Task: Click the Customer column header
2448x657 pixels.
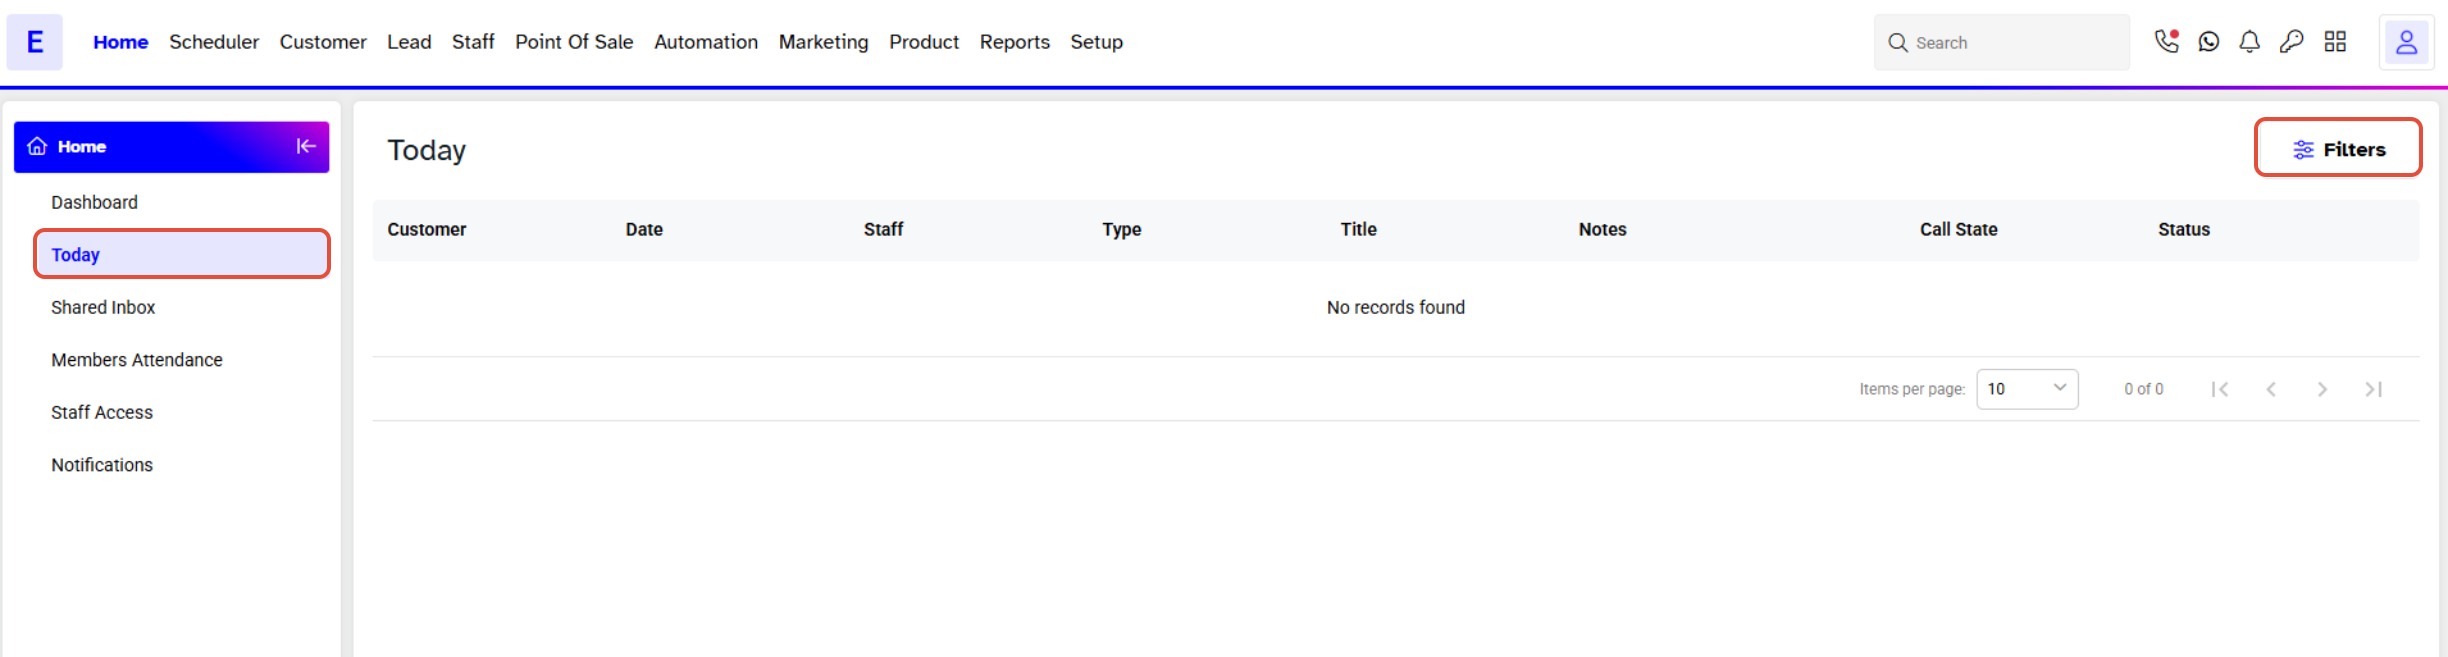Action: [427, 229]
